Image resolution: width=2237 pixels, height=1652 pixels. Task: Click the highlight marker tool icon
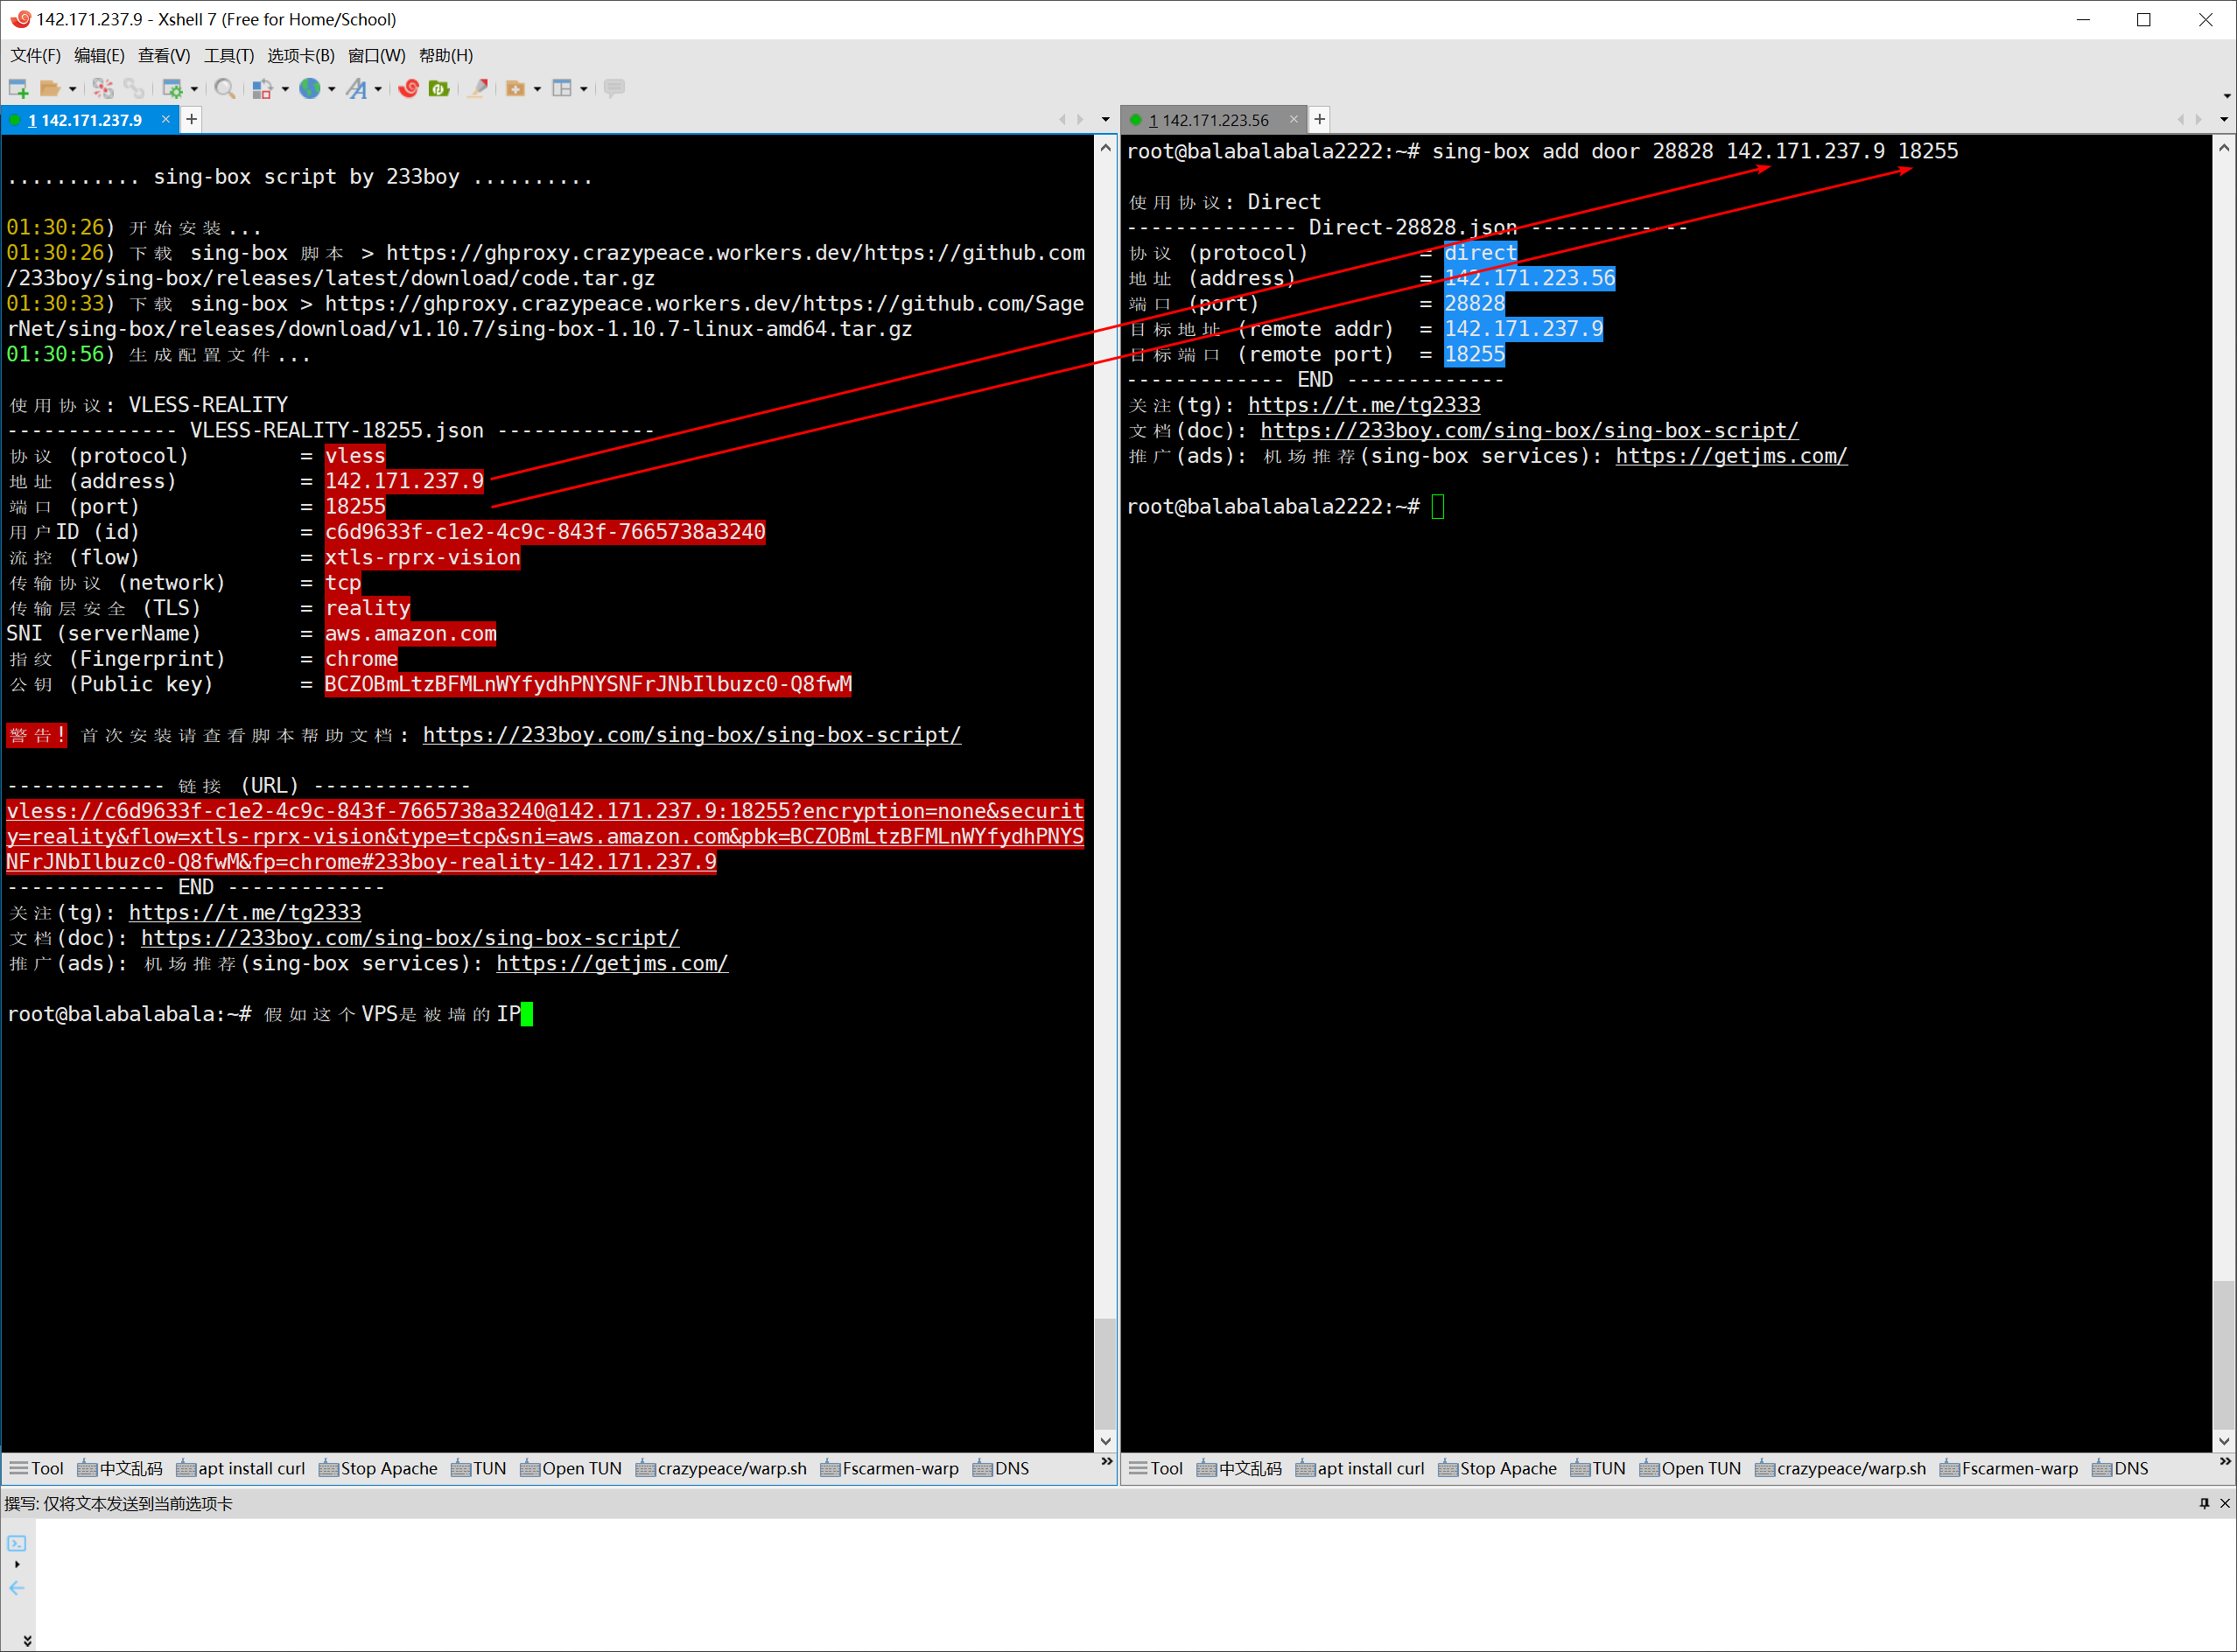pyautogui.click(x=479, y=89)
